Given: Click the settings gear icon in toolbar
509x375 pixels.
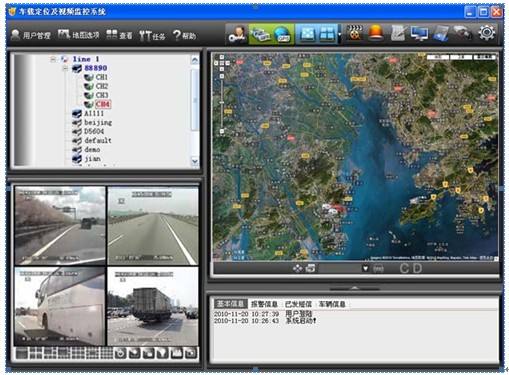Looking at the screenshot, I should click(487, 33).
